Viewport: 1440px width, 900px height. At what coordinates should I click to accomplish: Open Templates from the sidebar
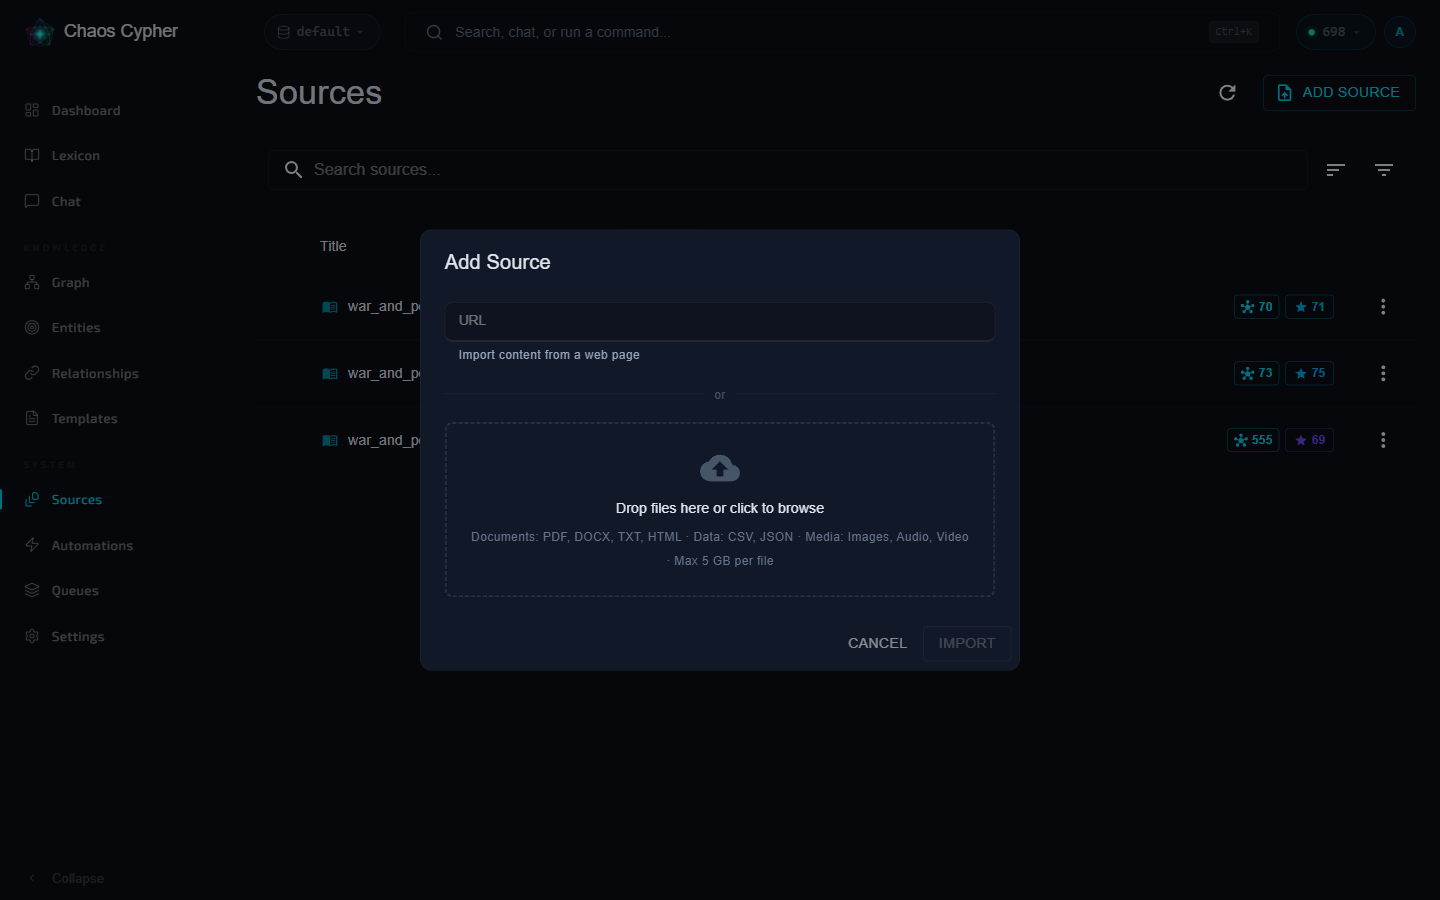(x=84, y=418)
